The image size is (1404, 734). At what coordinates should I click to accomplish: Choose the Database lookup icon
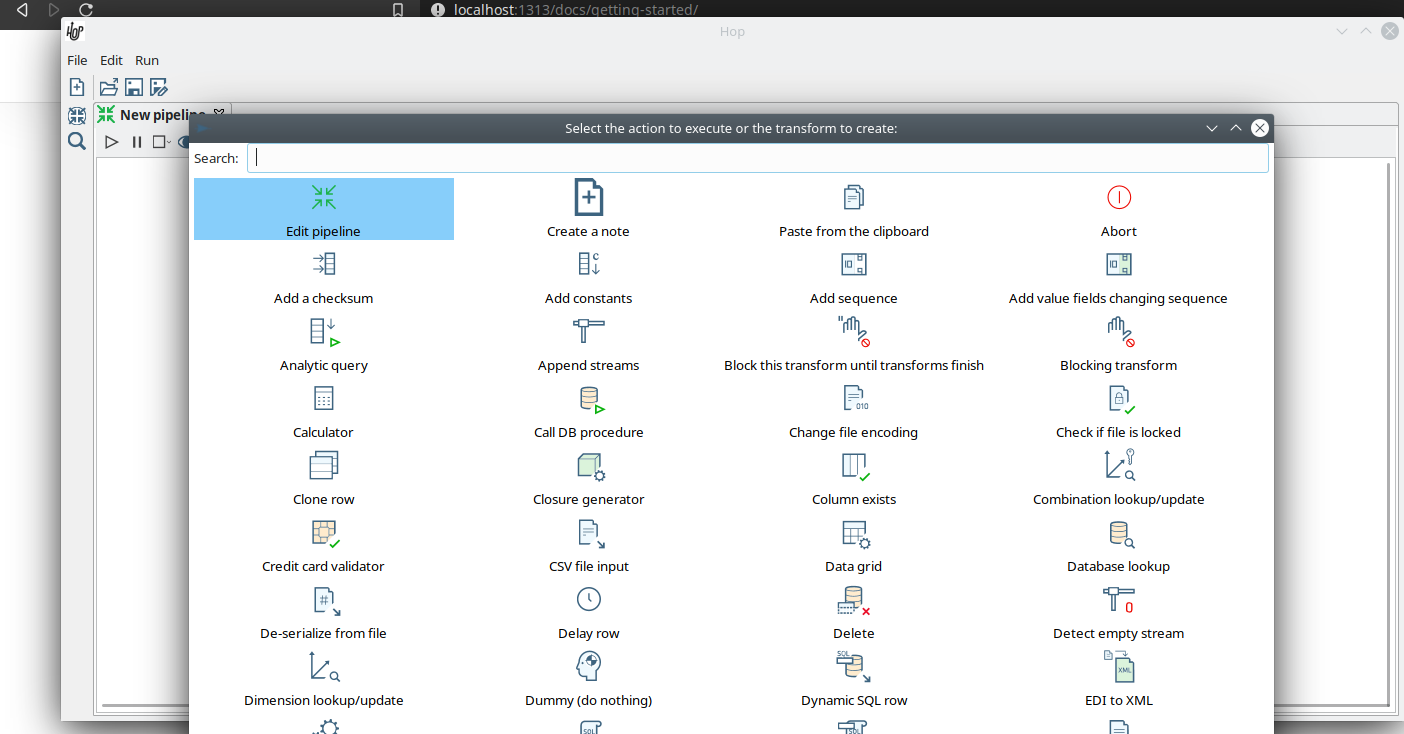tap(1119, 533)
